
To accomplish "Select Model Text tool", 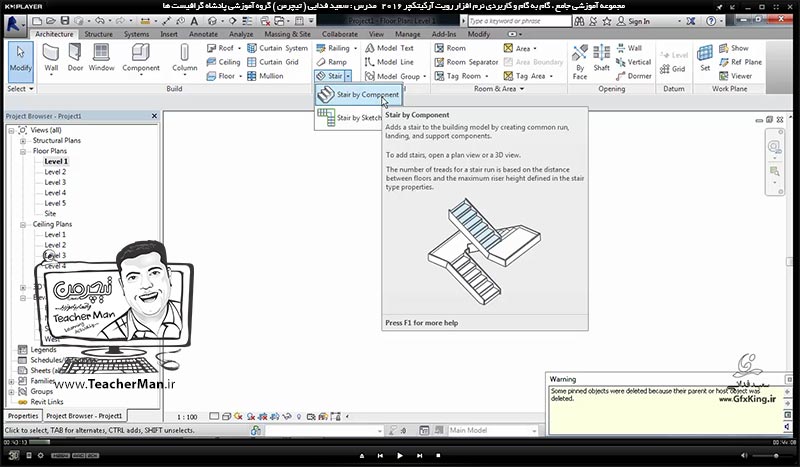I will (x=389, y=48).
